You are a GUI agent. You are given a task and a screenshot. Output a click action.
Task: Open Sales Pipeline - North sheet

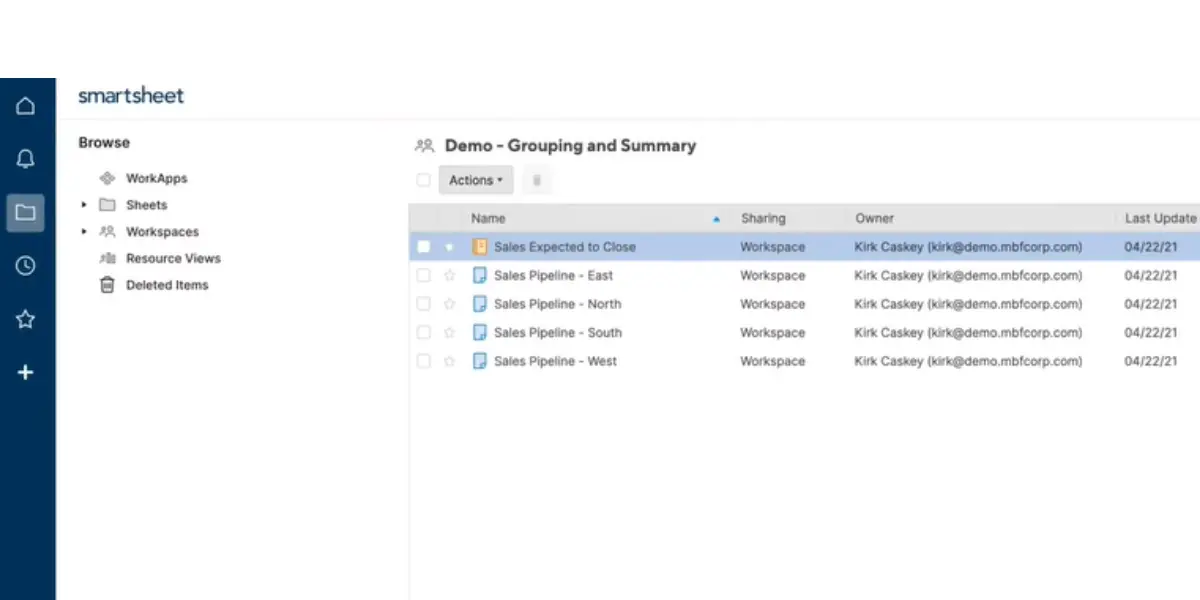[x=558, y=304]
